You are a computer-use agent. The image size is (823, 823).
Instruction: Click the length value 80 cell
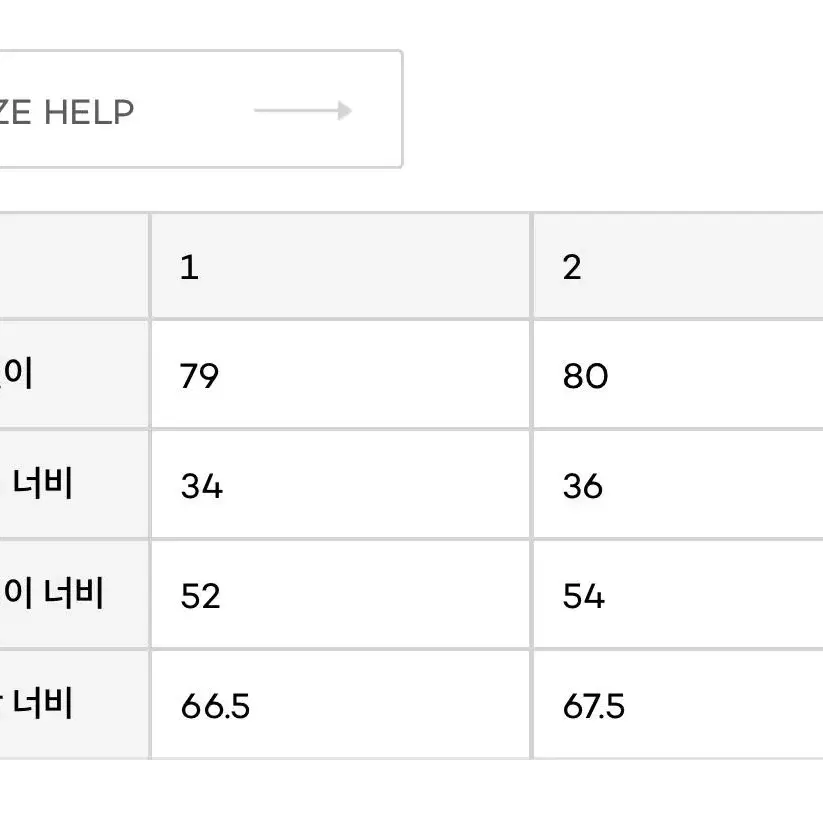click(678, 375)
